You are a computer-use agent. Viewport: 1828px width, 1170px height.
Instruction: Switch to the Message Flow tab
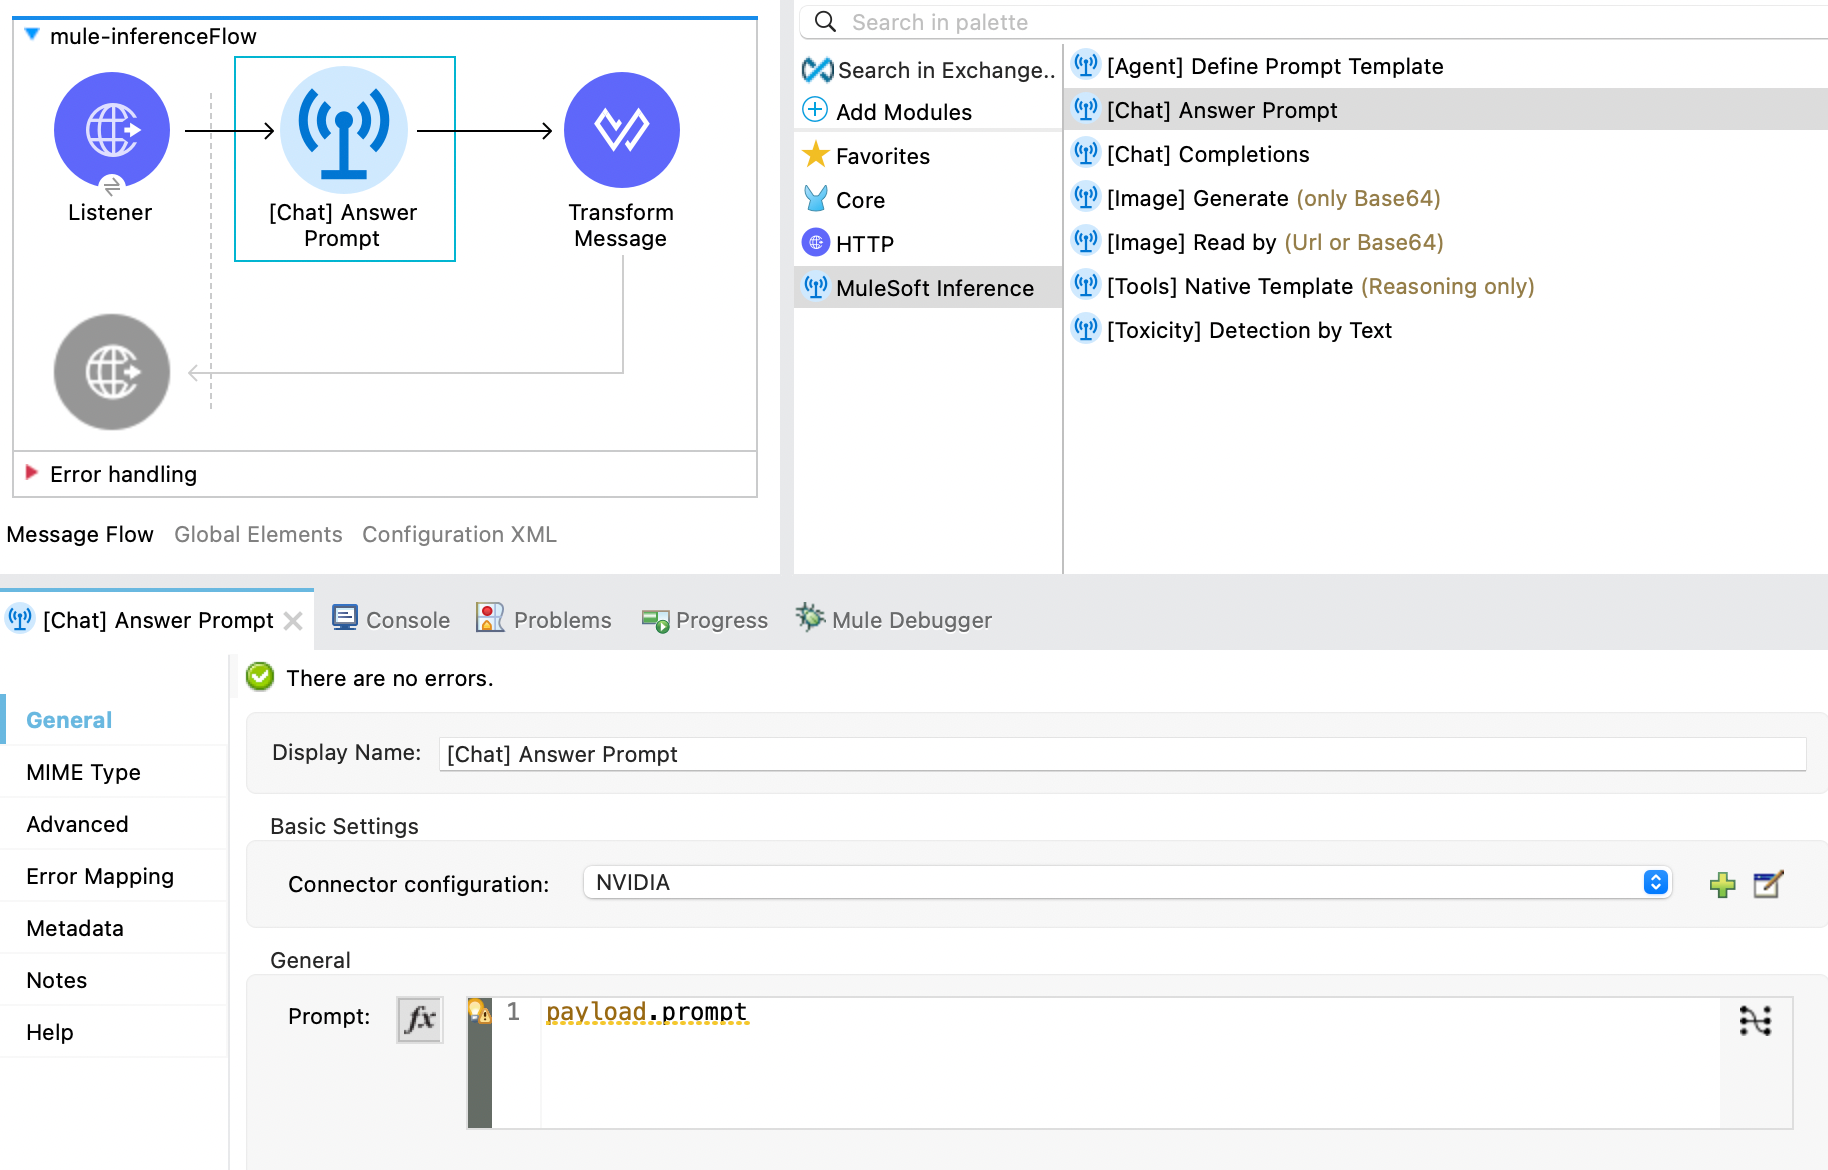click(x=80, y=534)
